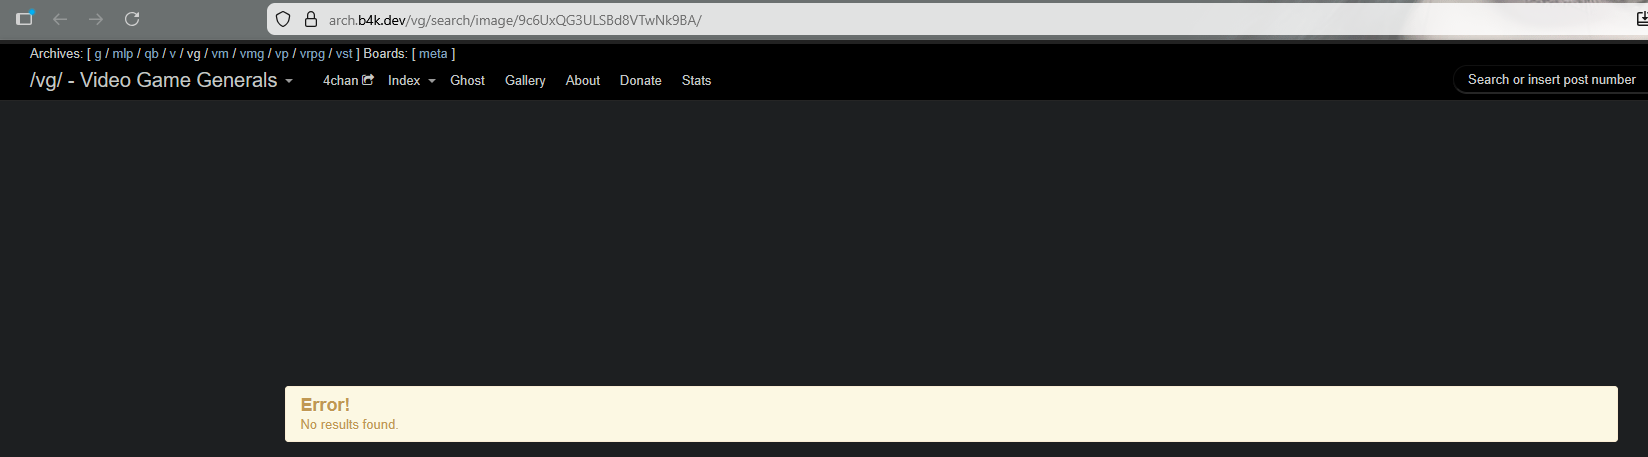Open the sidebar panel icon in browser toolbar
This screenshot has width=1648, height=457.
25,18
